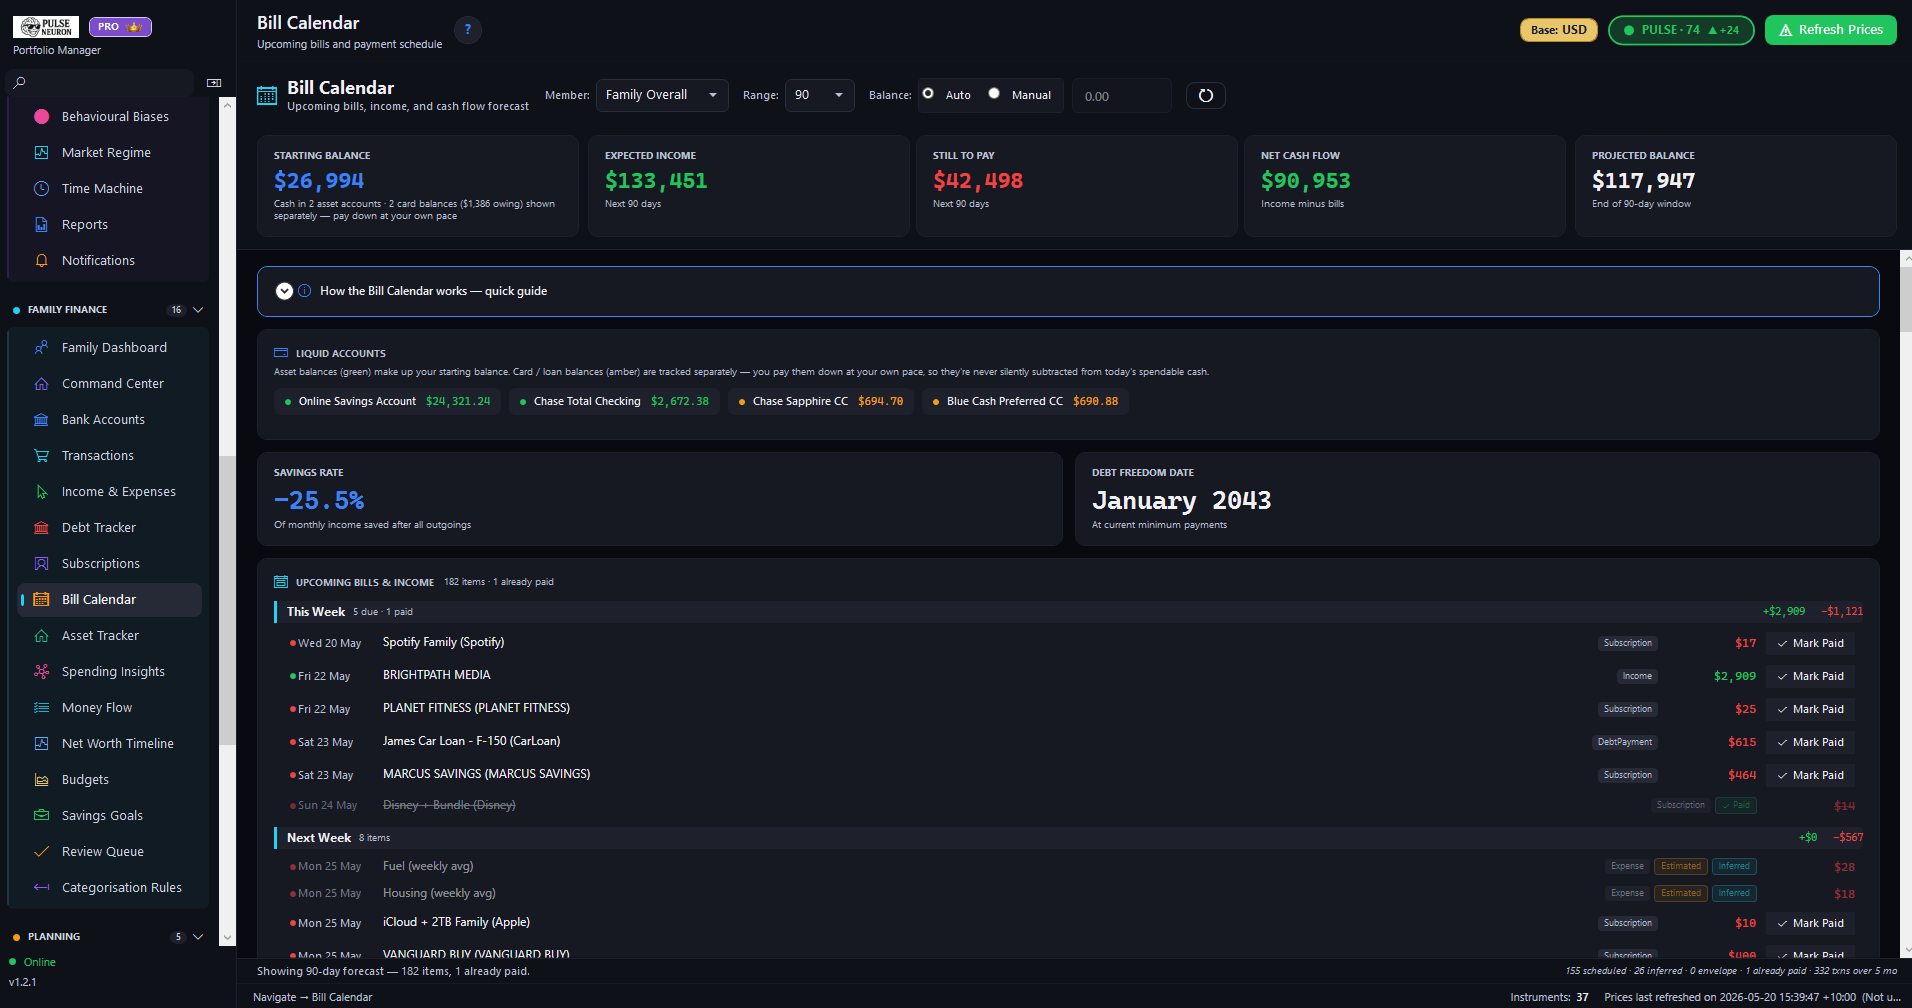
Task: Click the Time Machine clock icon
Action: click(x=41, y=188)
